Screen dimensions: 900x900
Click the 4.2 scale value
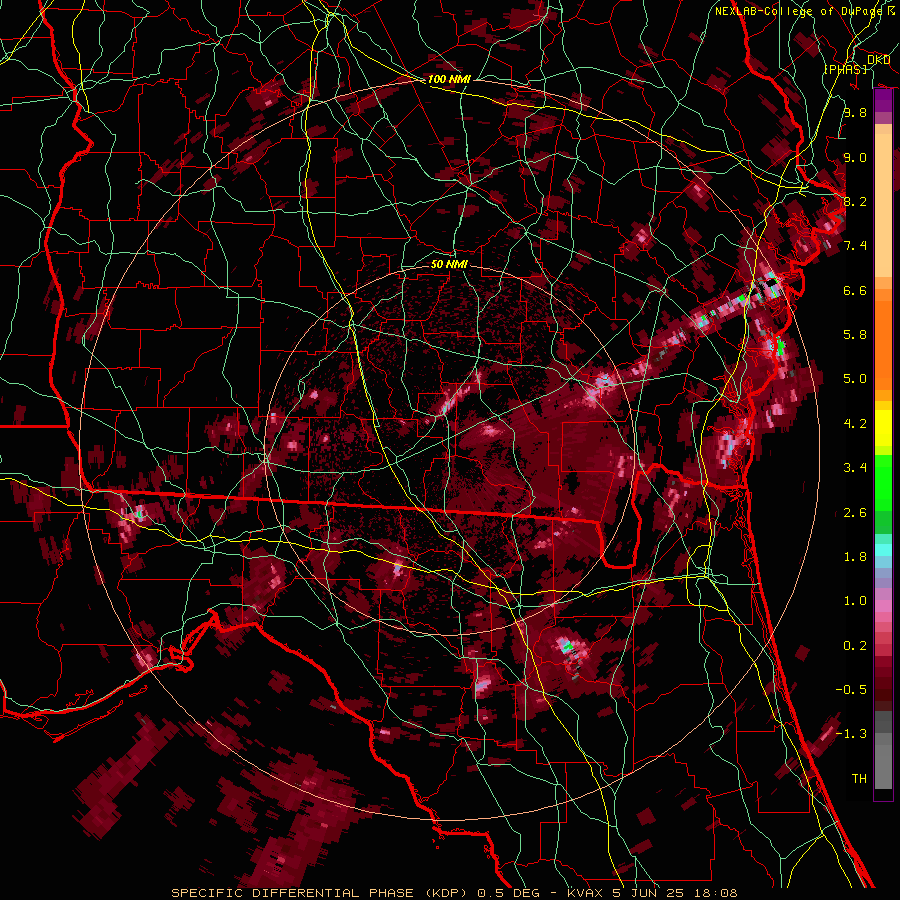point(855,424)
